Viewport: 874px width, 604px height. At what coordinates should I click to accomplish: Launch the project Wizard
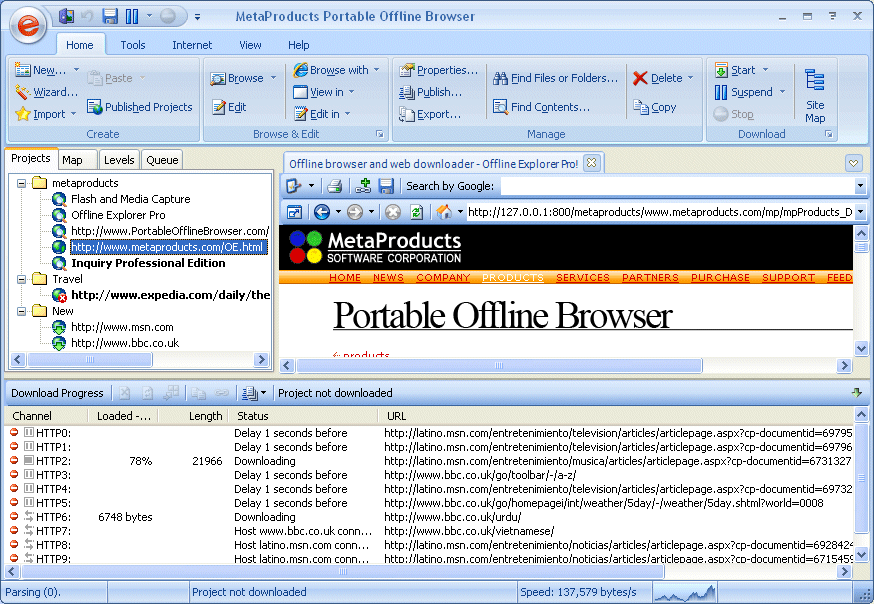(47, 92)
